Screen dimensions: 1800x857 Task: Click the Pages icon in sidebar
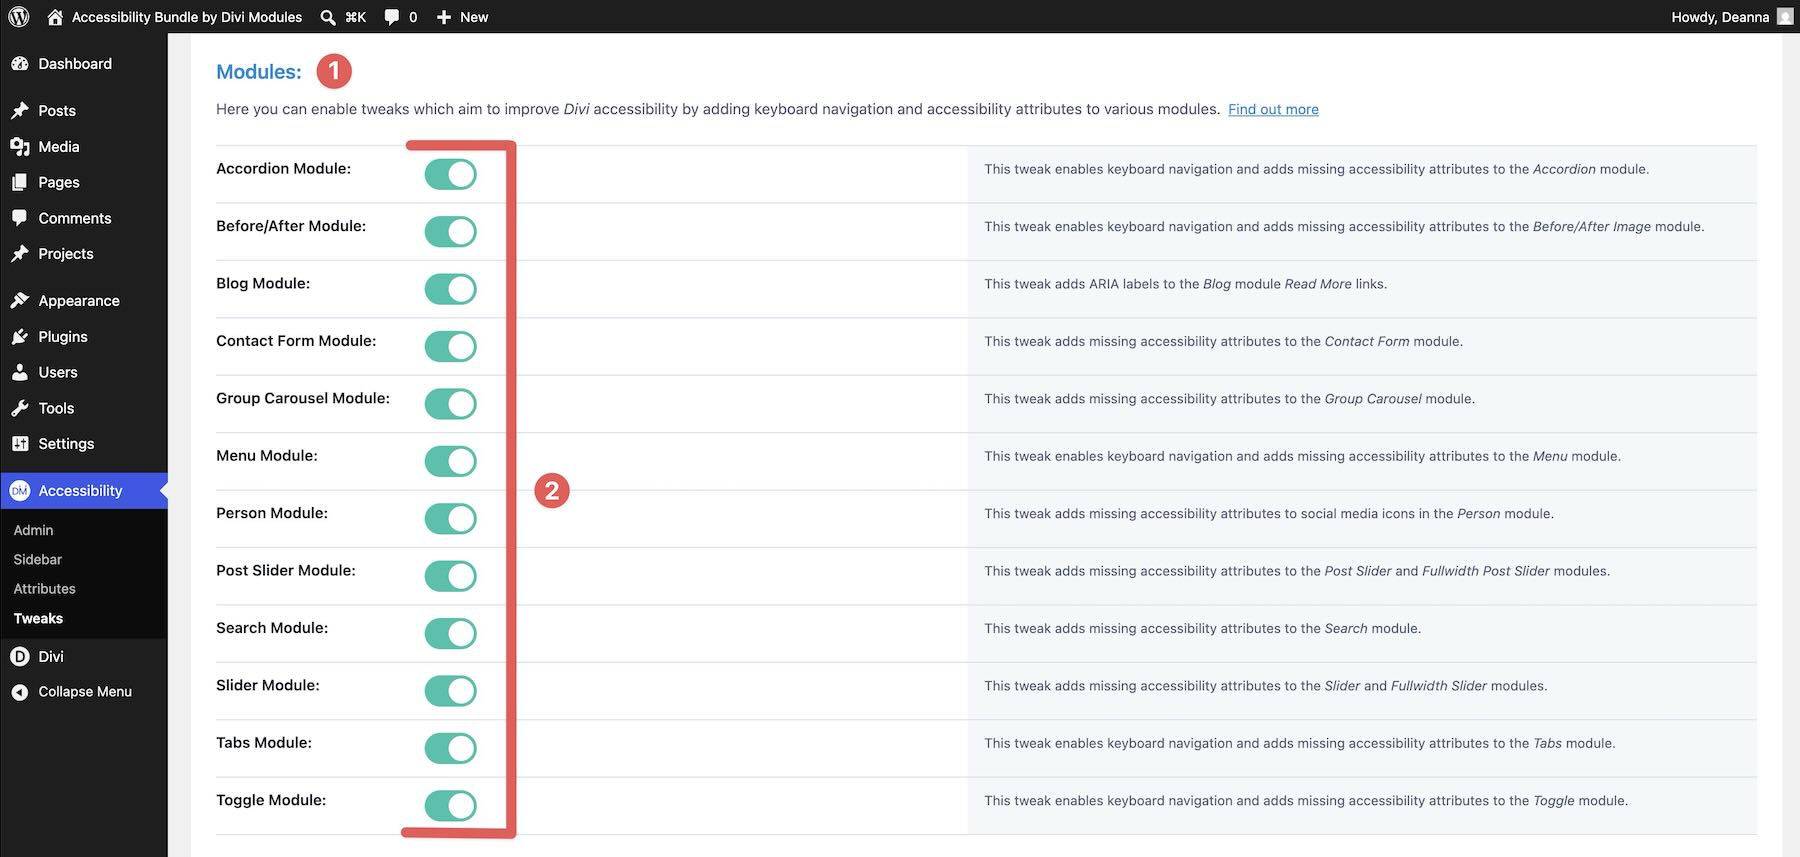click(20, 183)
